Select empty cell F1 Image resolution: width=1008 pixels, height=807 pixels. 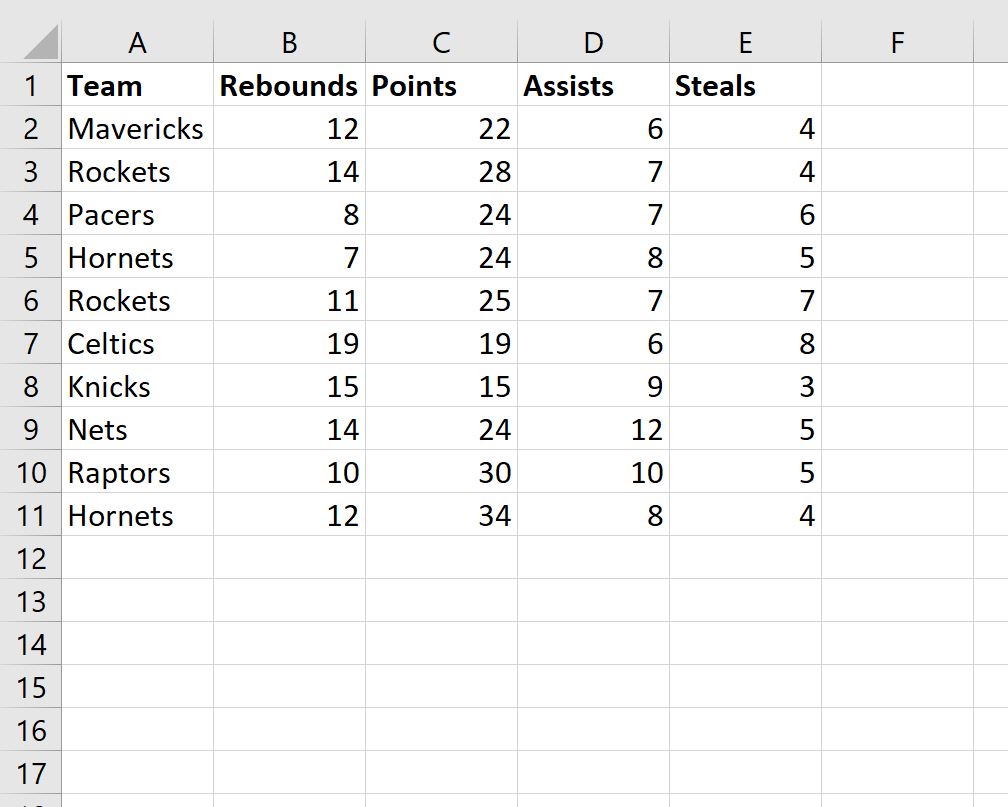[897, 85]
